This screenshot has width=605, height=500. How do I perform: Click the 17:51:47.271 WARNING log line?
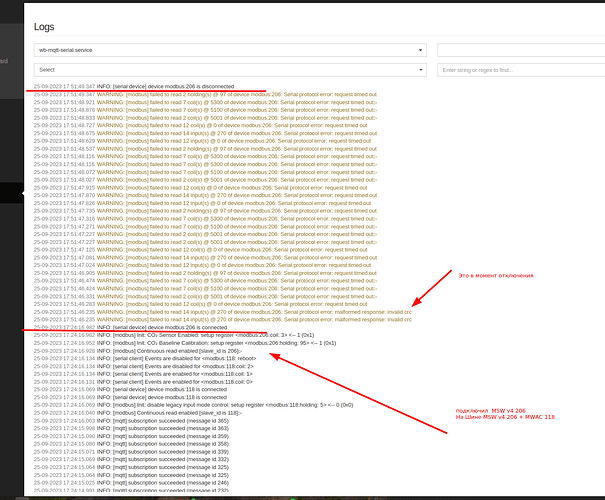tap(205, 226)
